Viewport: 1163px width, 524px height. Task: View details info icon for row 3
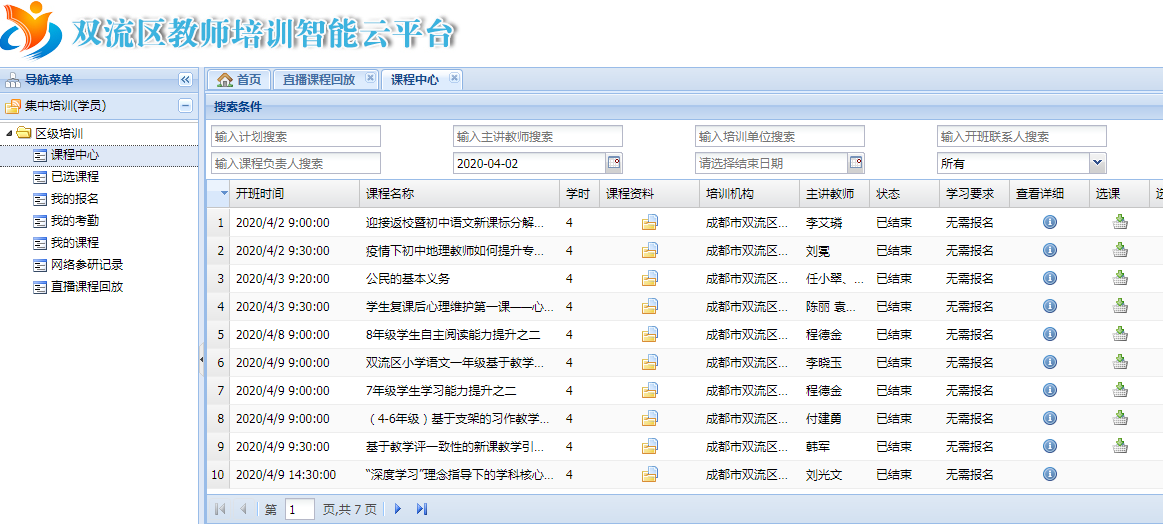[x=1050, y=279]
